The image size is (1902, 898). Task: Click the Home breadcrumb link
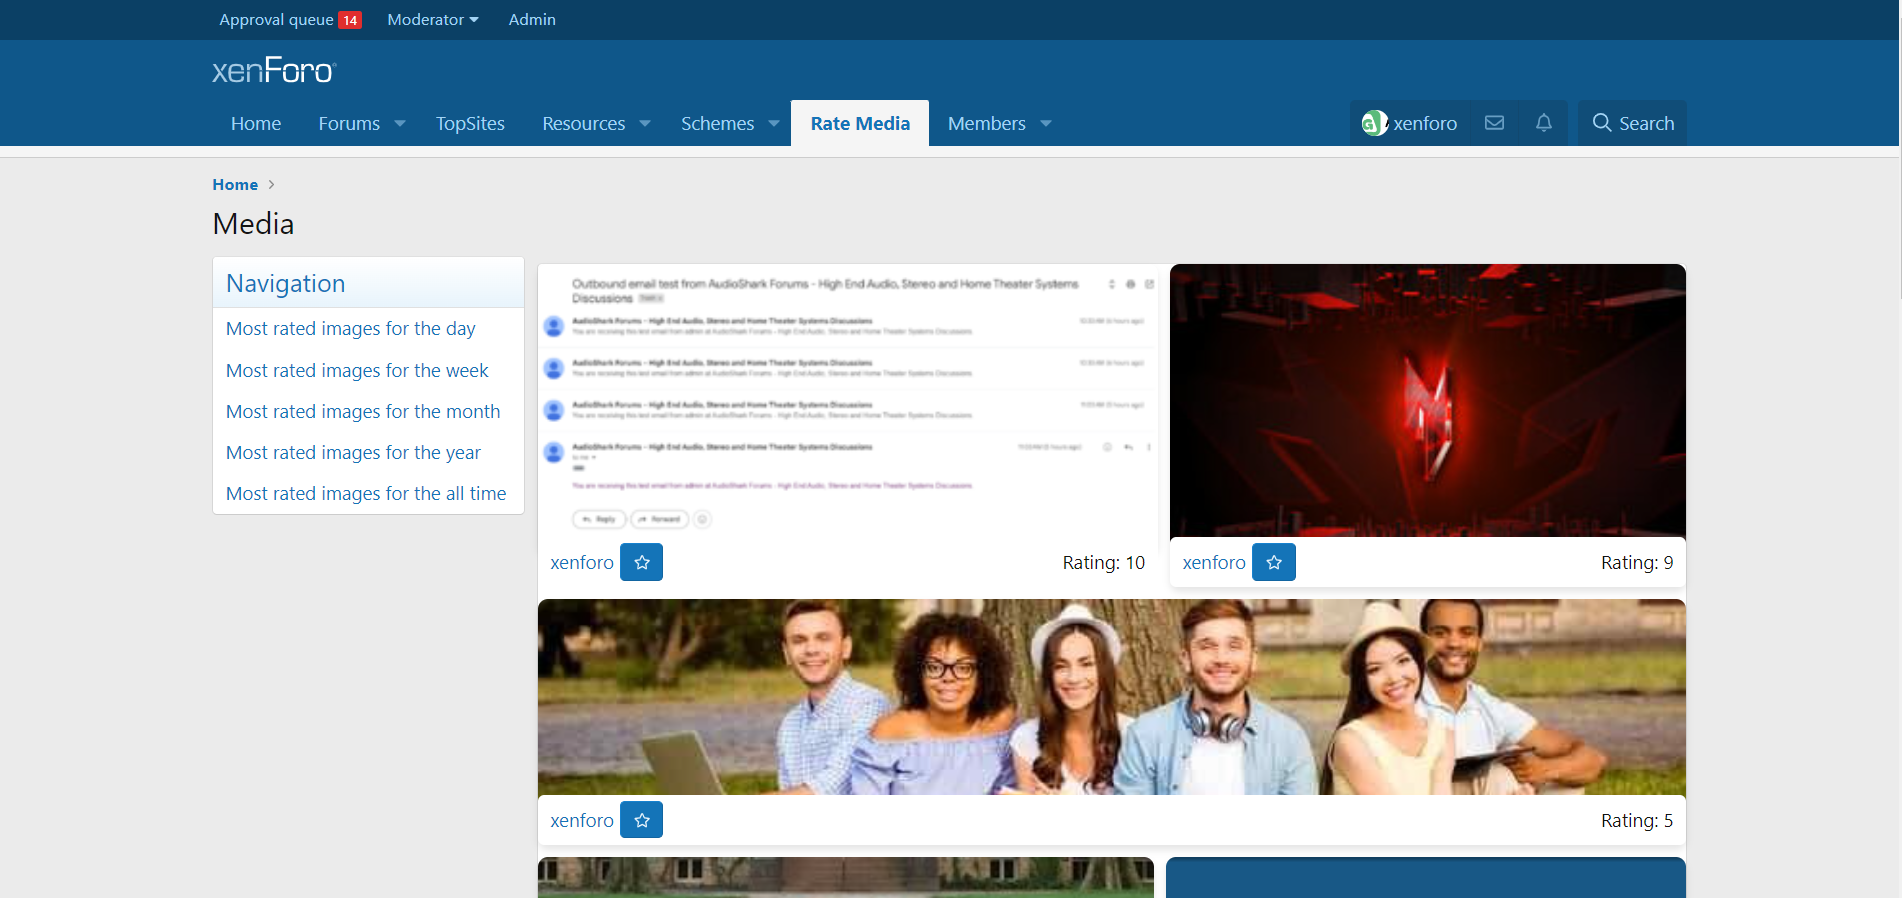tap(235, 185)
